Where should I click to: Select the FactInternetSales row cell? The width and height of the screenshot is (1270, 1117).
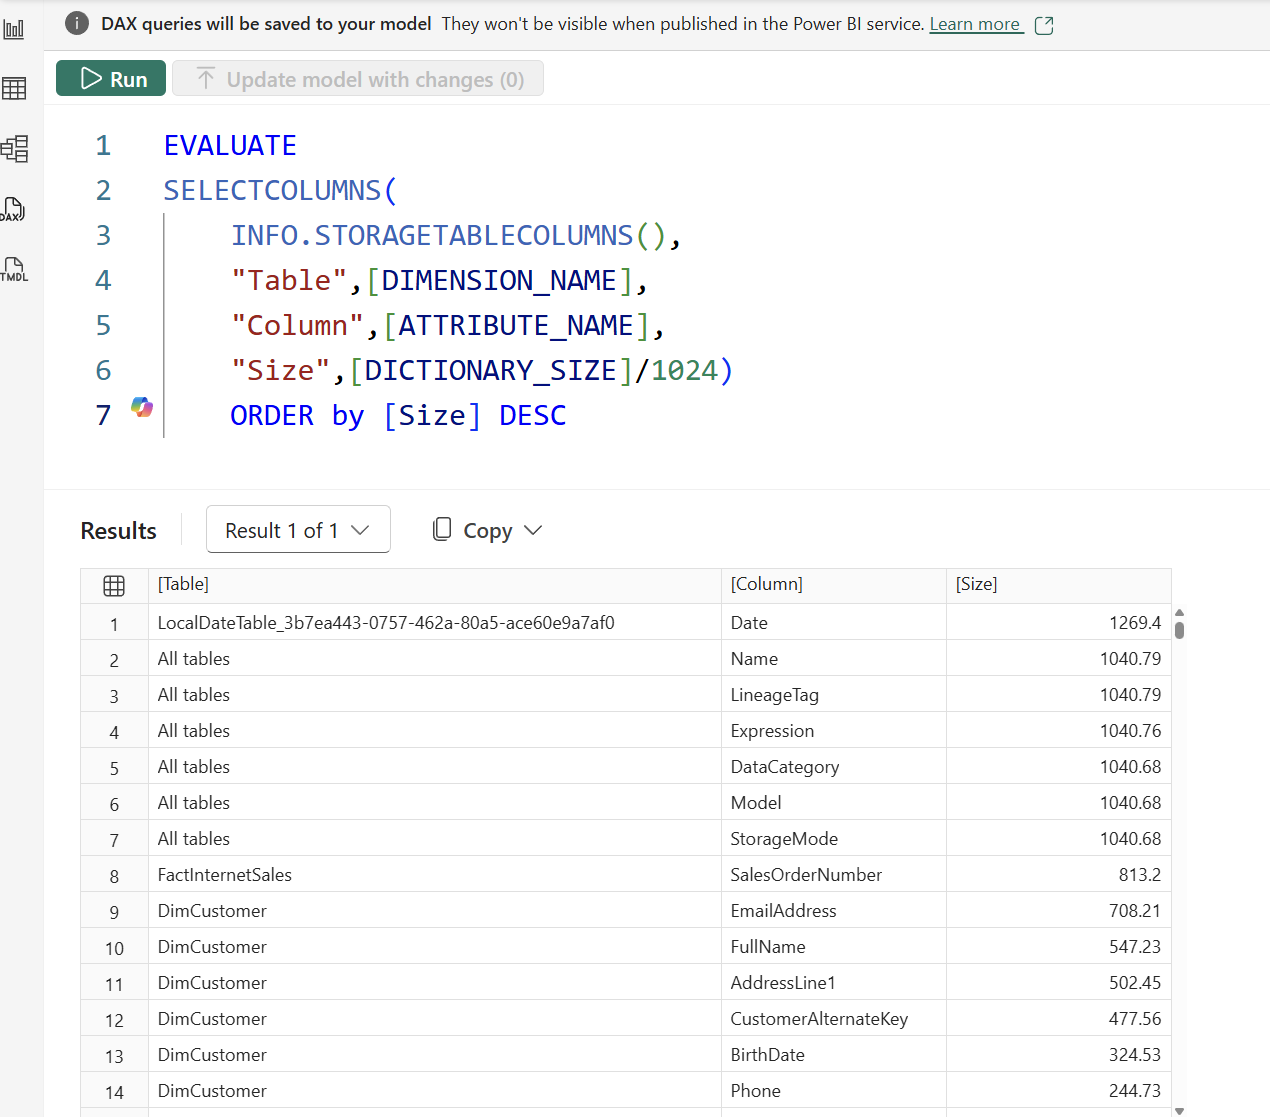coord(225,875)
